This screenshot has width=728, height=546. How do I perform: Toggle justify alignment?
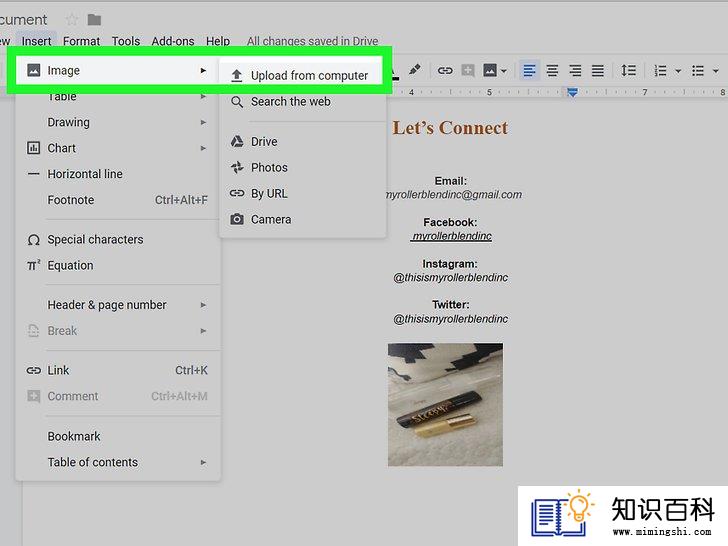[x=598, y=71]
